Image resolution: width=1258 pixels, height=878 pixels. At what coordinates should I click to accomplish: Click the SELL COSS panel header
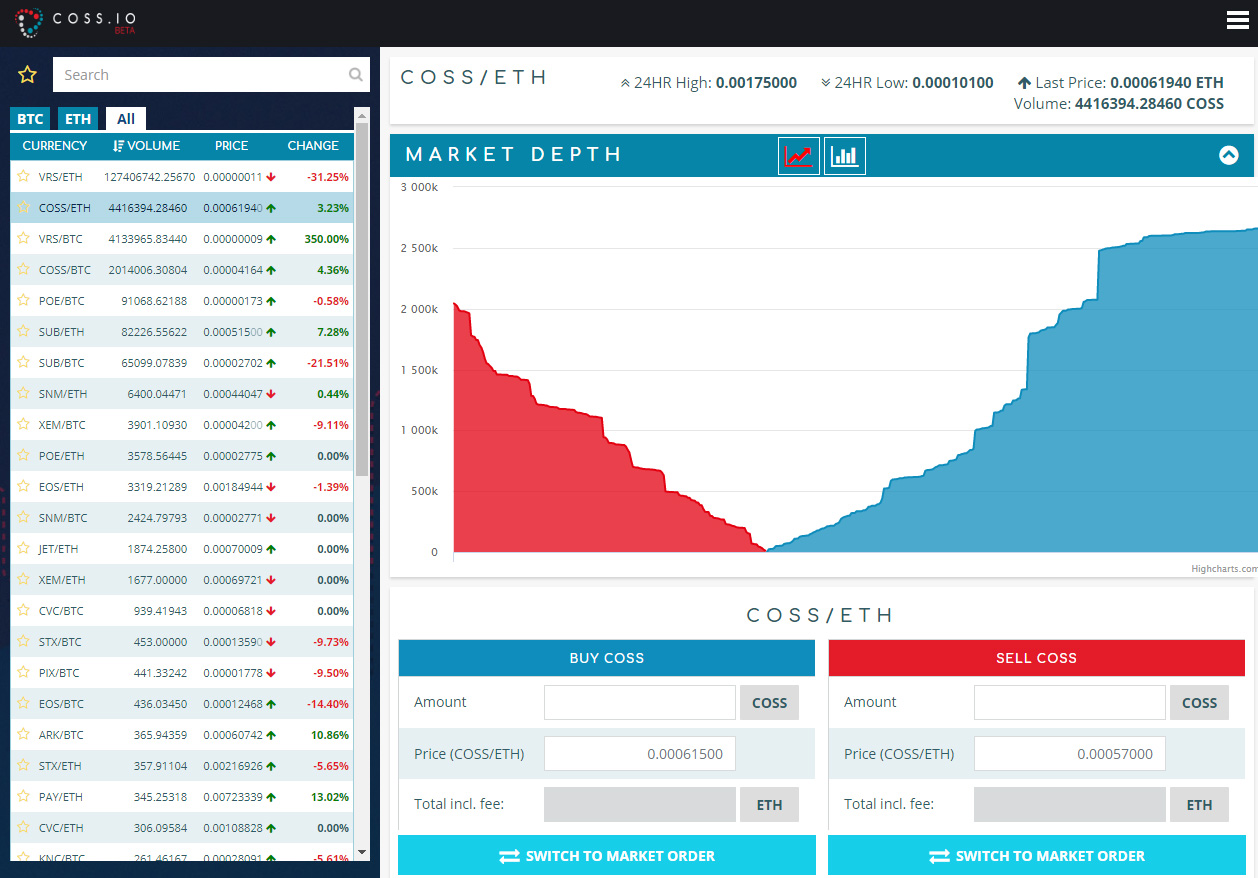[1037, 658]
